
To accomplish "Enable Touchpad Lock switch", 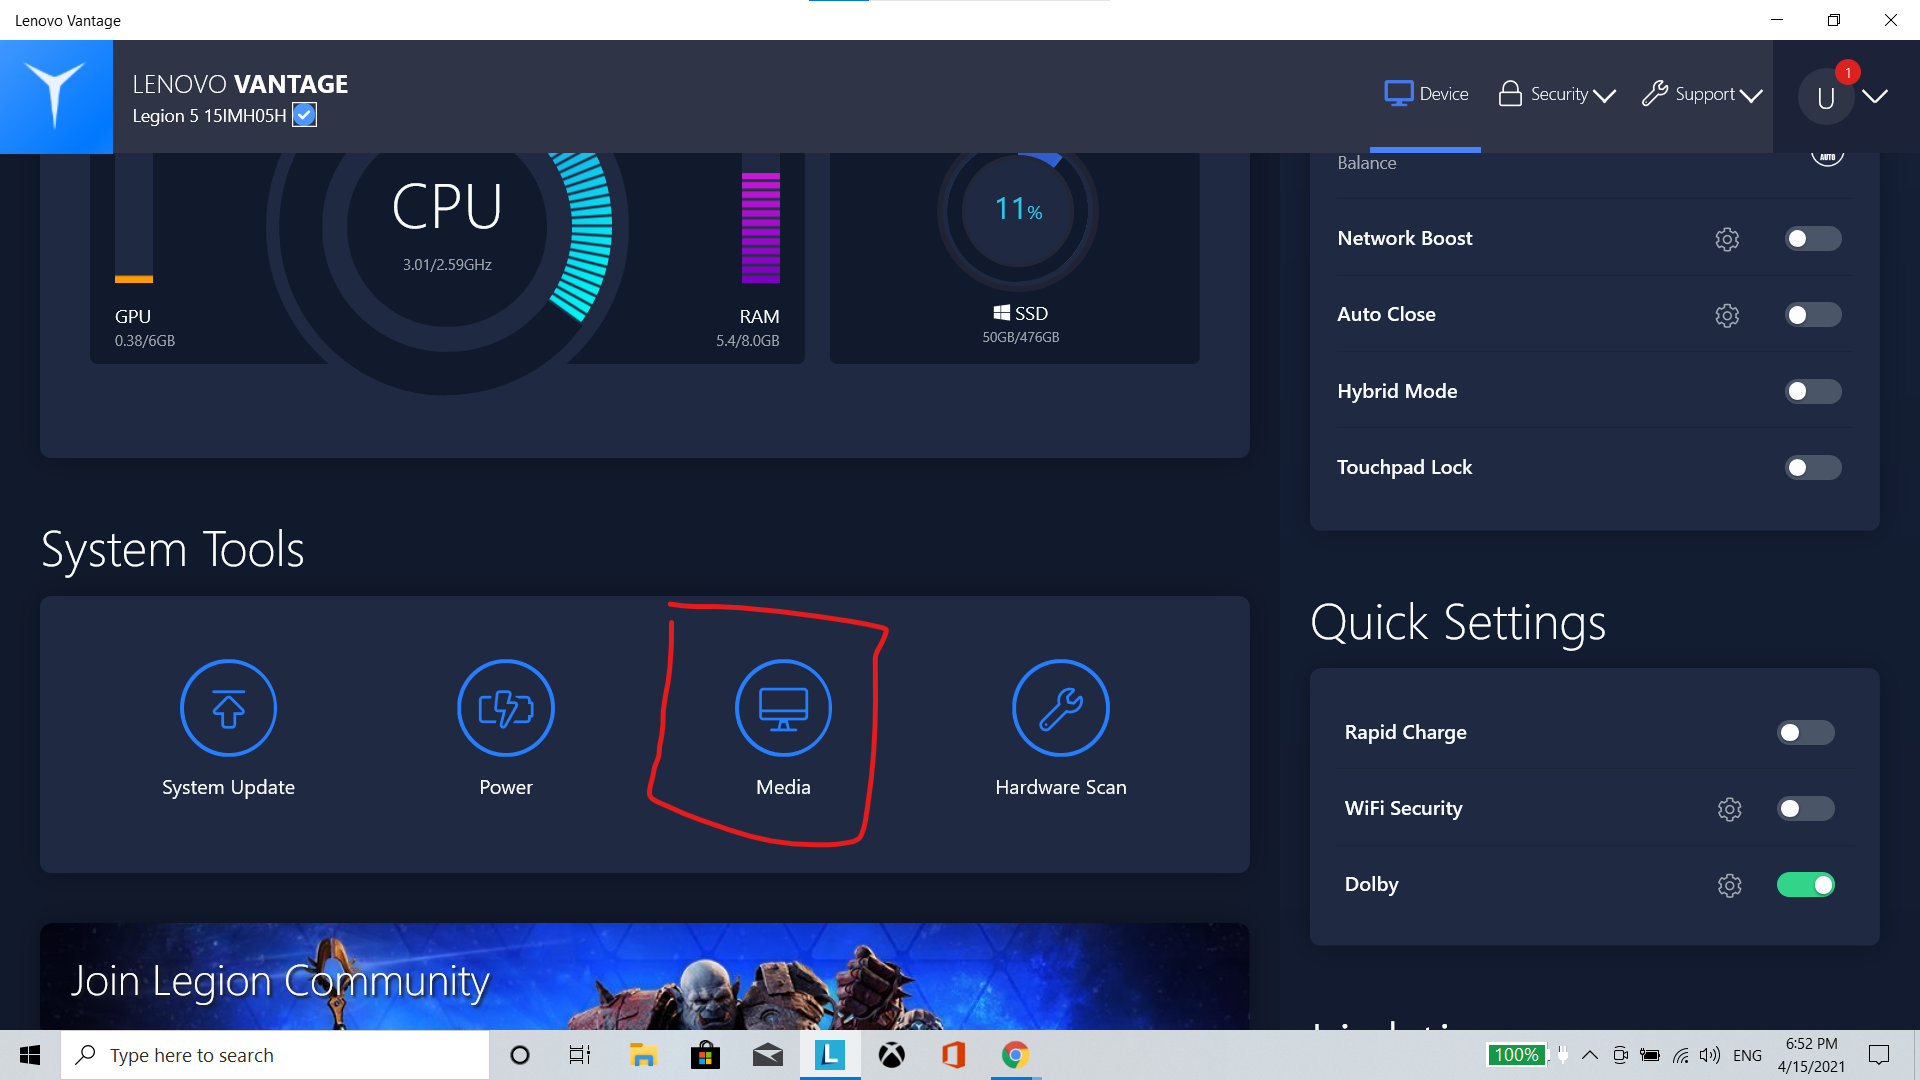I will click(x=1813, y=467).
